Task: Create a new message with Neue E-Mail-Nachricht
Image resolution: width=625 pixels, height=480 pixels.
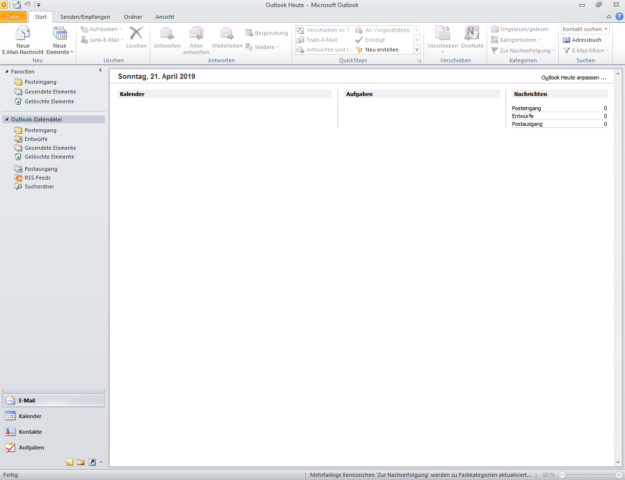Action: click(x=23, y=39)
